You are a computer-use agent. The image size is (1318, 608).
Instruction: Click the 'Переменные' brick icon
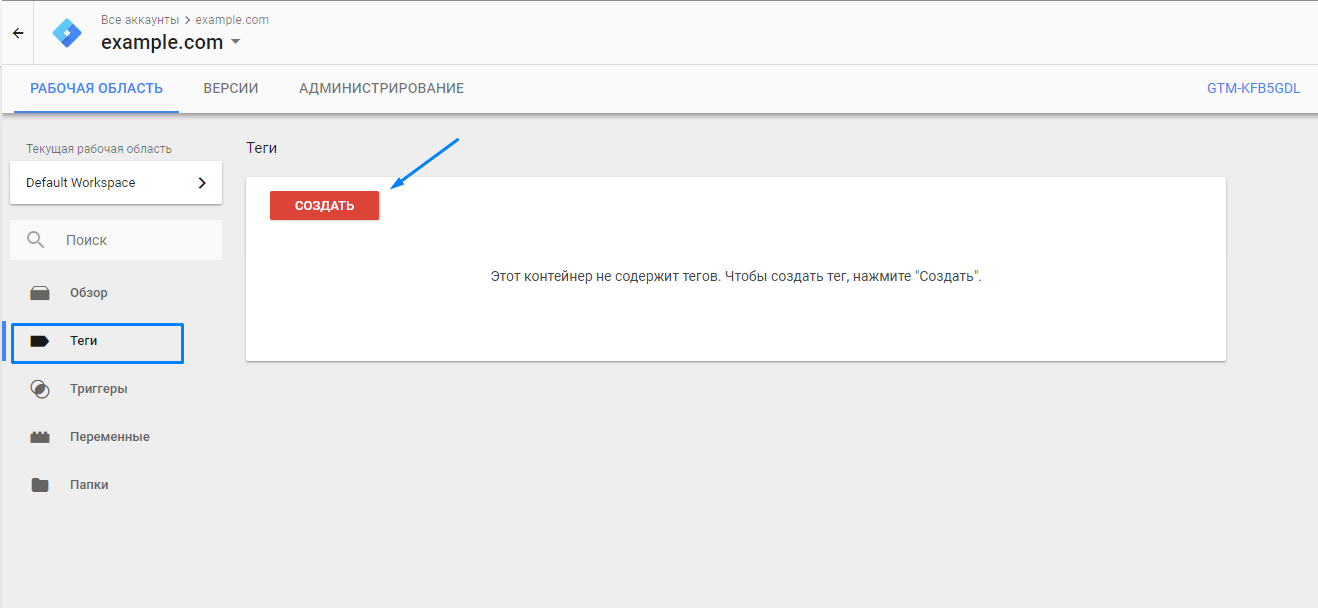click(x=40, y=437)
